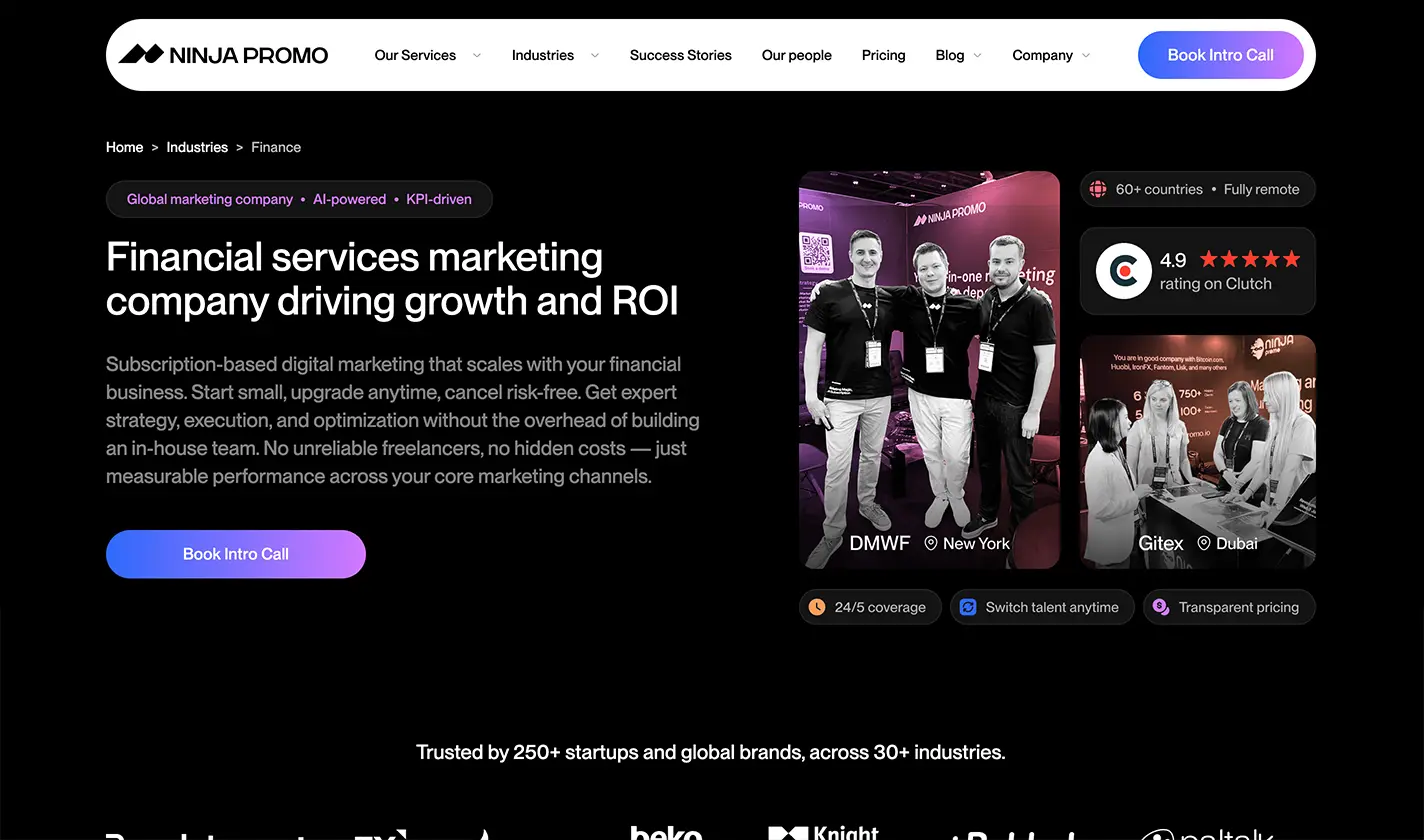Click the Finance breadcrumb text
This screenshot has height=840, width=1424.
[276, 147]
